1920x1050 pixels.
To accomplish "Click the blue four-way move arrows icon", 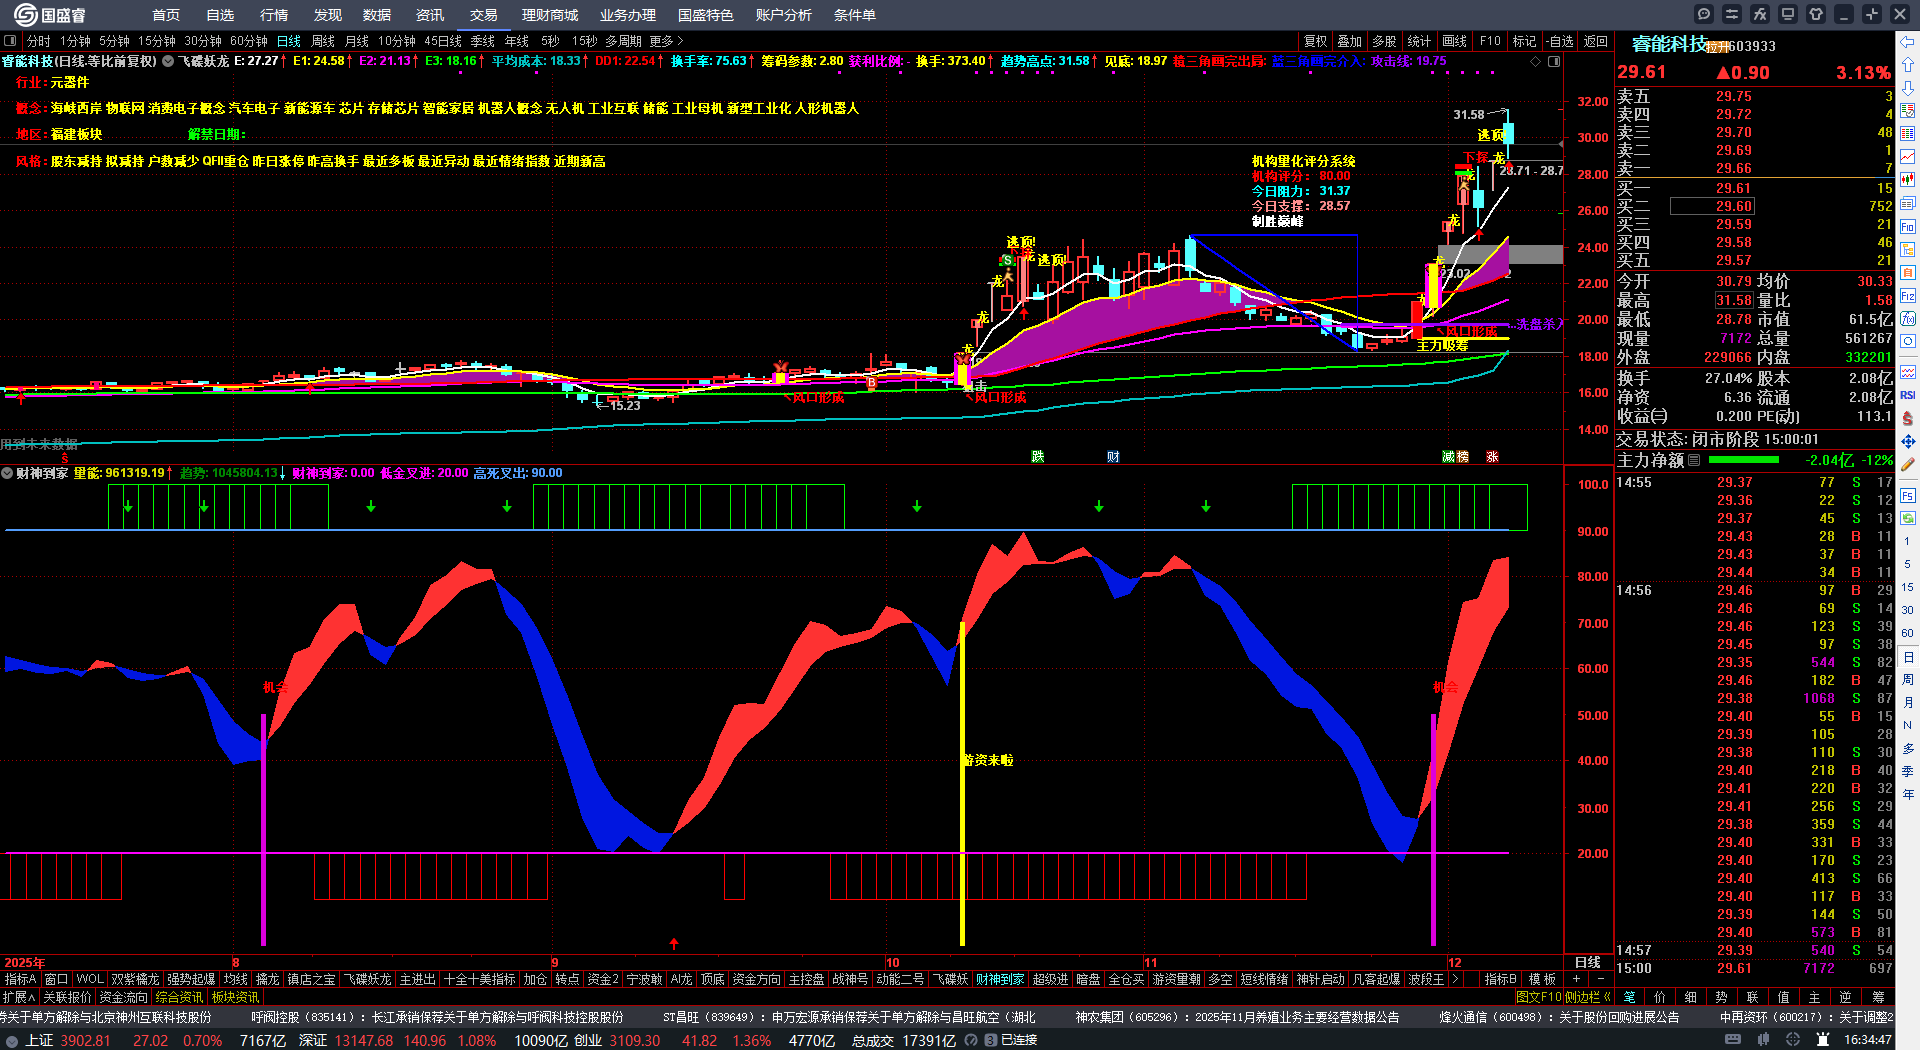I will coord(1908,441).
